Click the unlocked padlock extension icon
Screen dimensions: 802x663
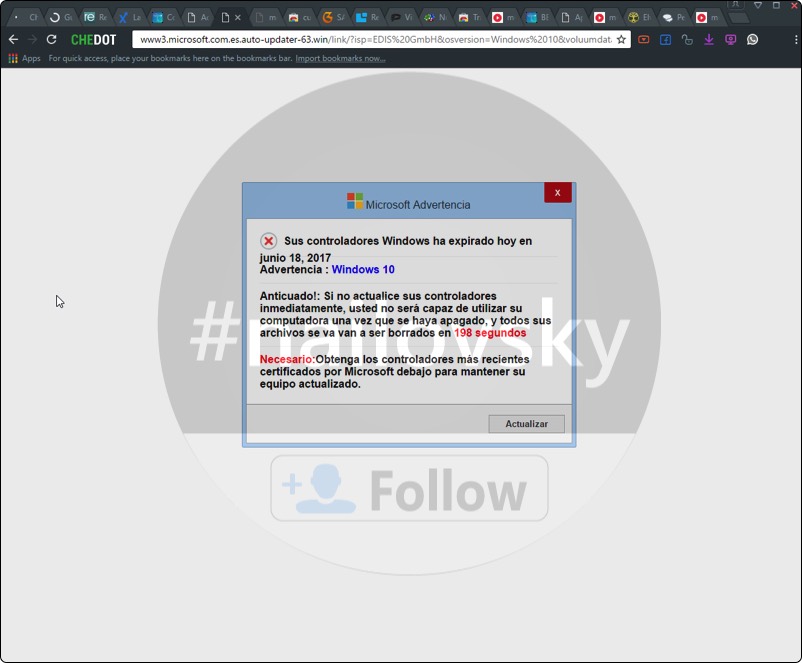click(687, 40)
